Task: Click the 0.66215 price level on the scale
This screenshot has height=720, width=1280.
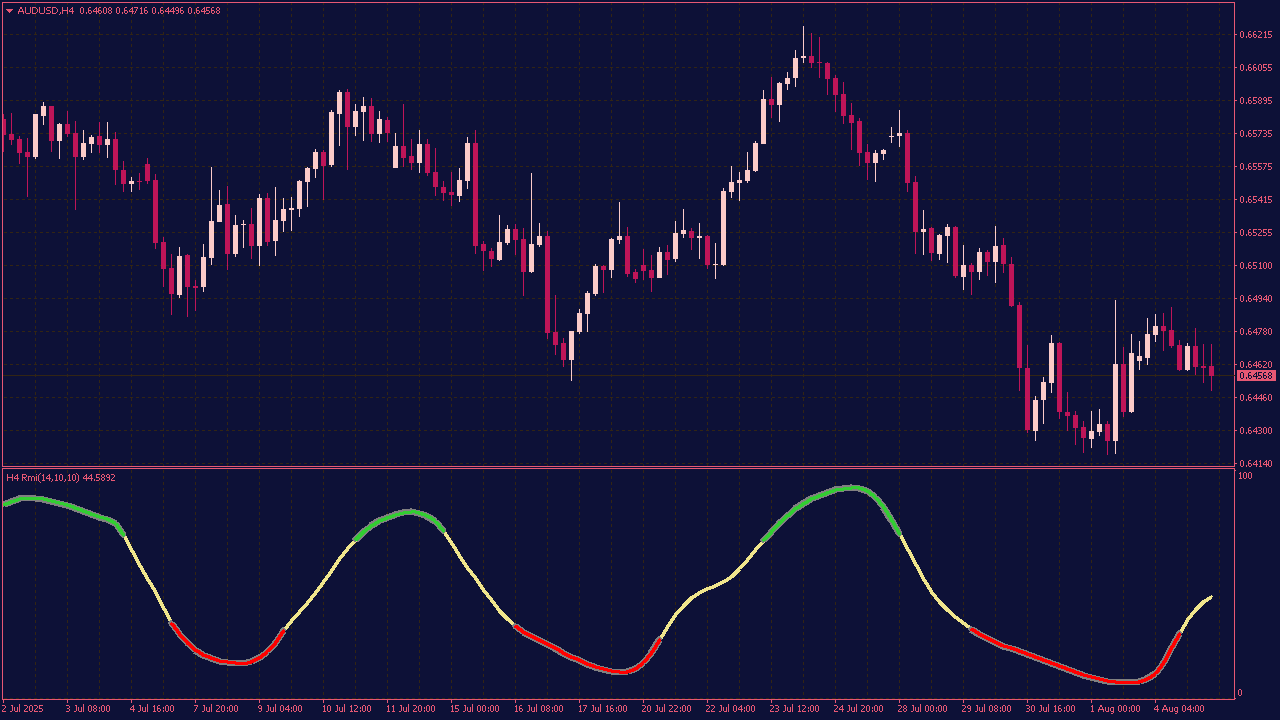Action: pos(1255,35)
